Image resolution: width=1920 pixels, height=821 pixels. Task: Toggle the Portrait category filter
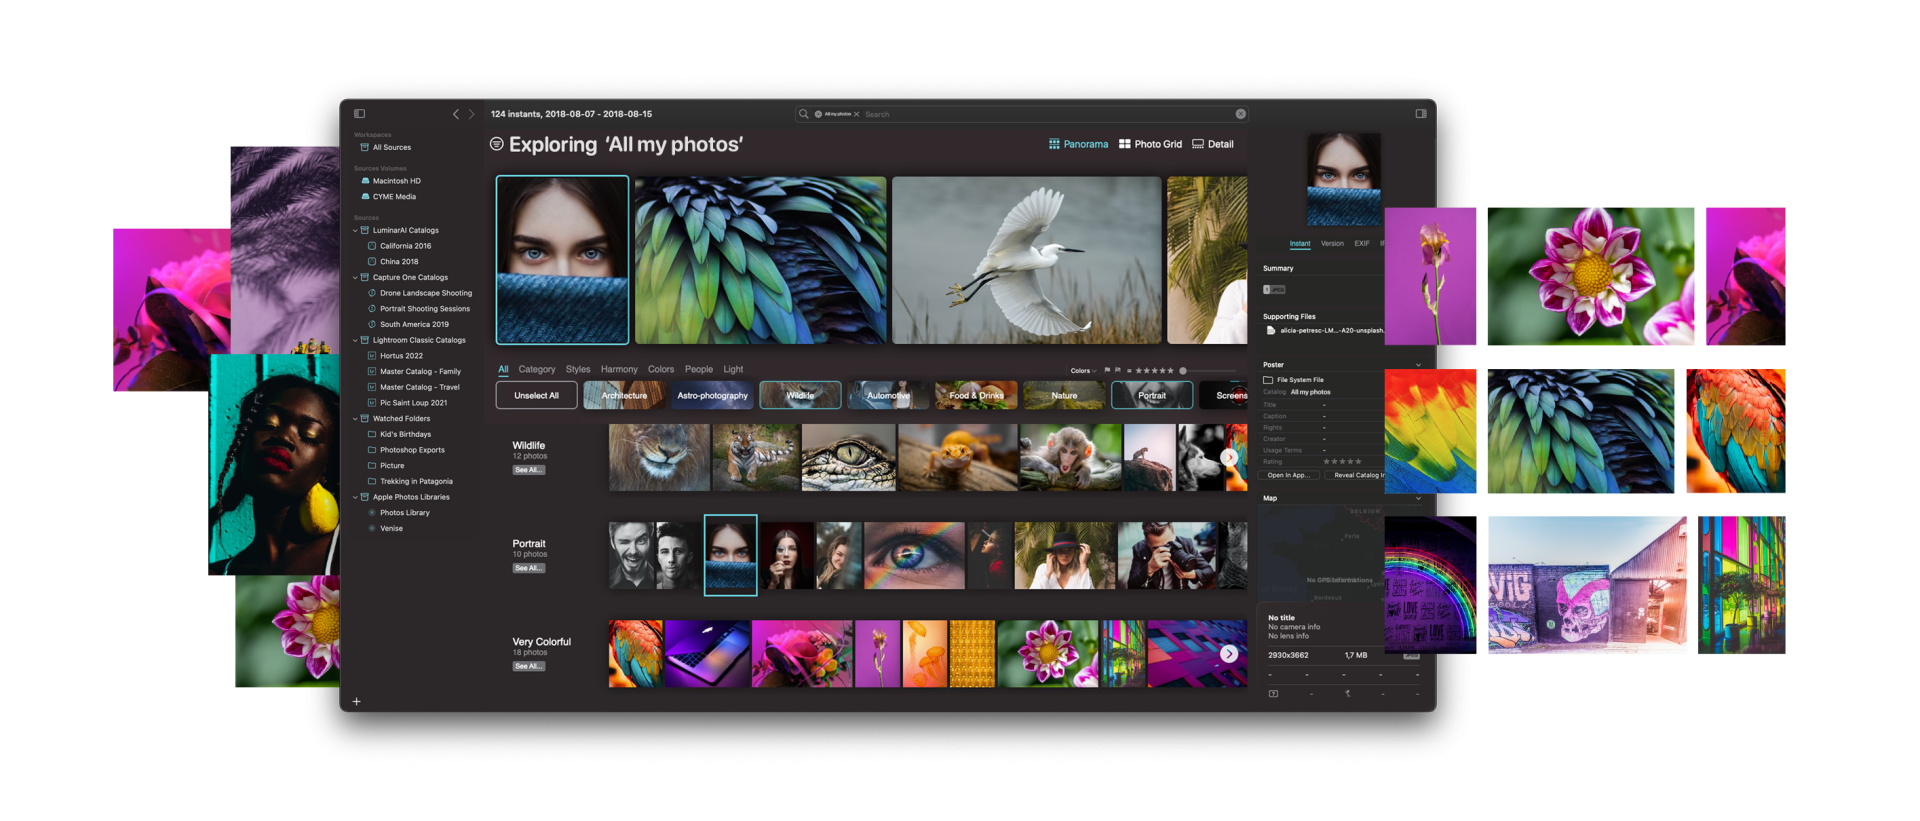[x=1151, y=396]
